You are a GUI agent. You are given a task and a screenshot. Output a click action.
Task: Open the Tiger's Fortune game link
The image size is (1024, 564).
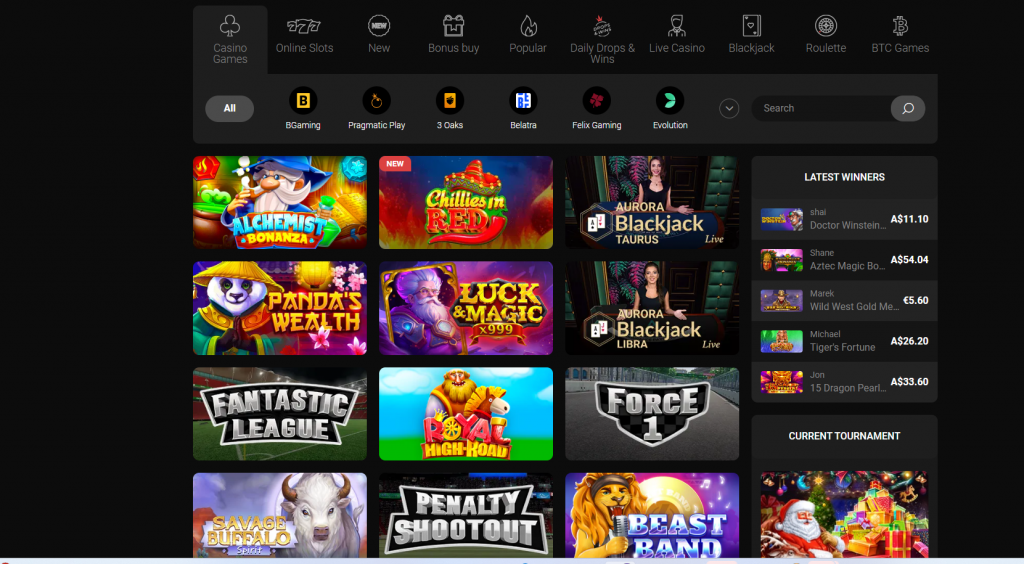(x=842, y=347)
